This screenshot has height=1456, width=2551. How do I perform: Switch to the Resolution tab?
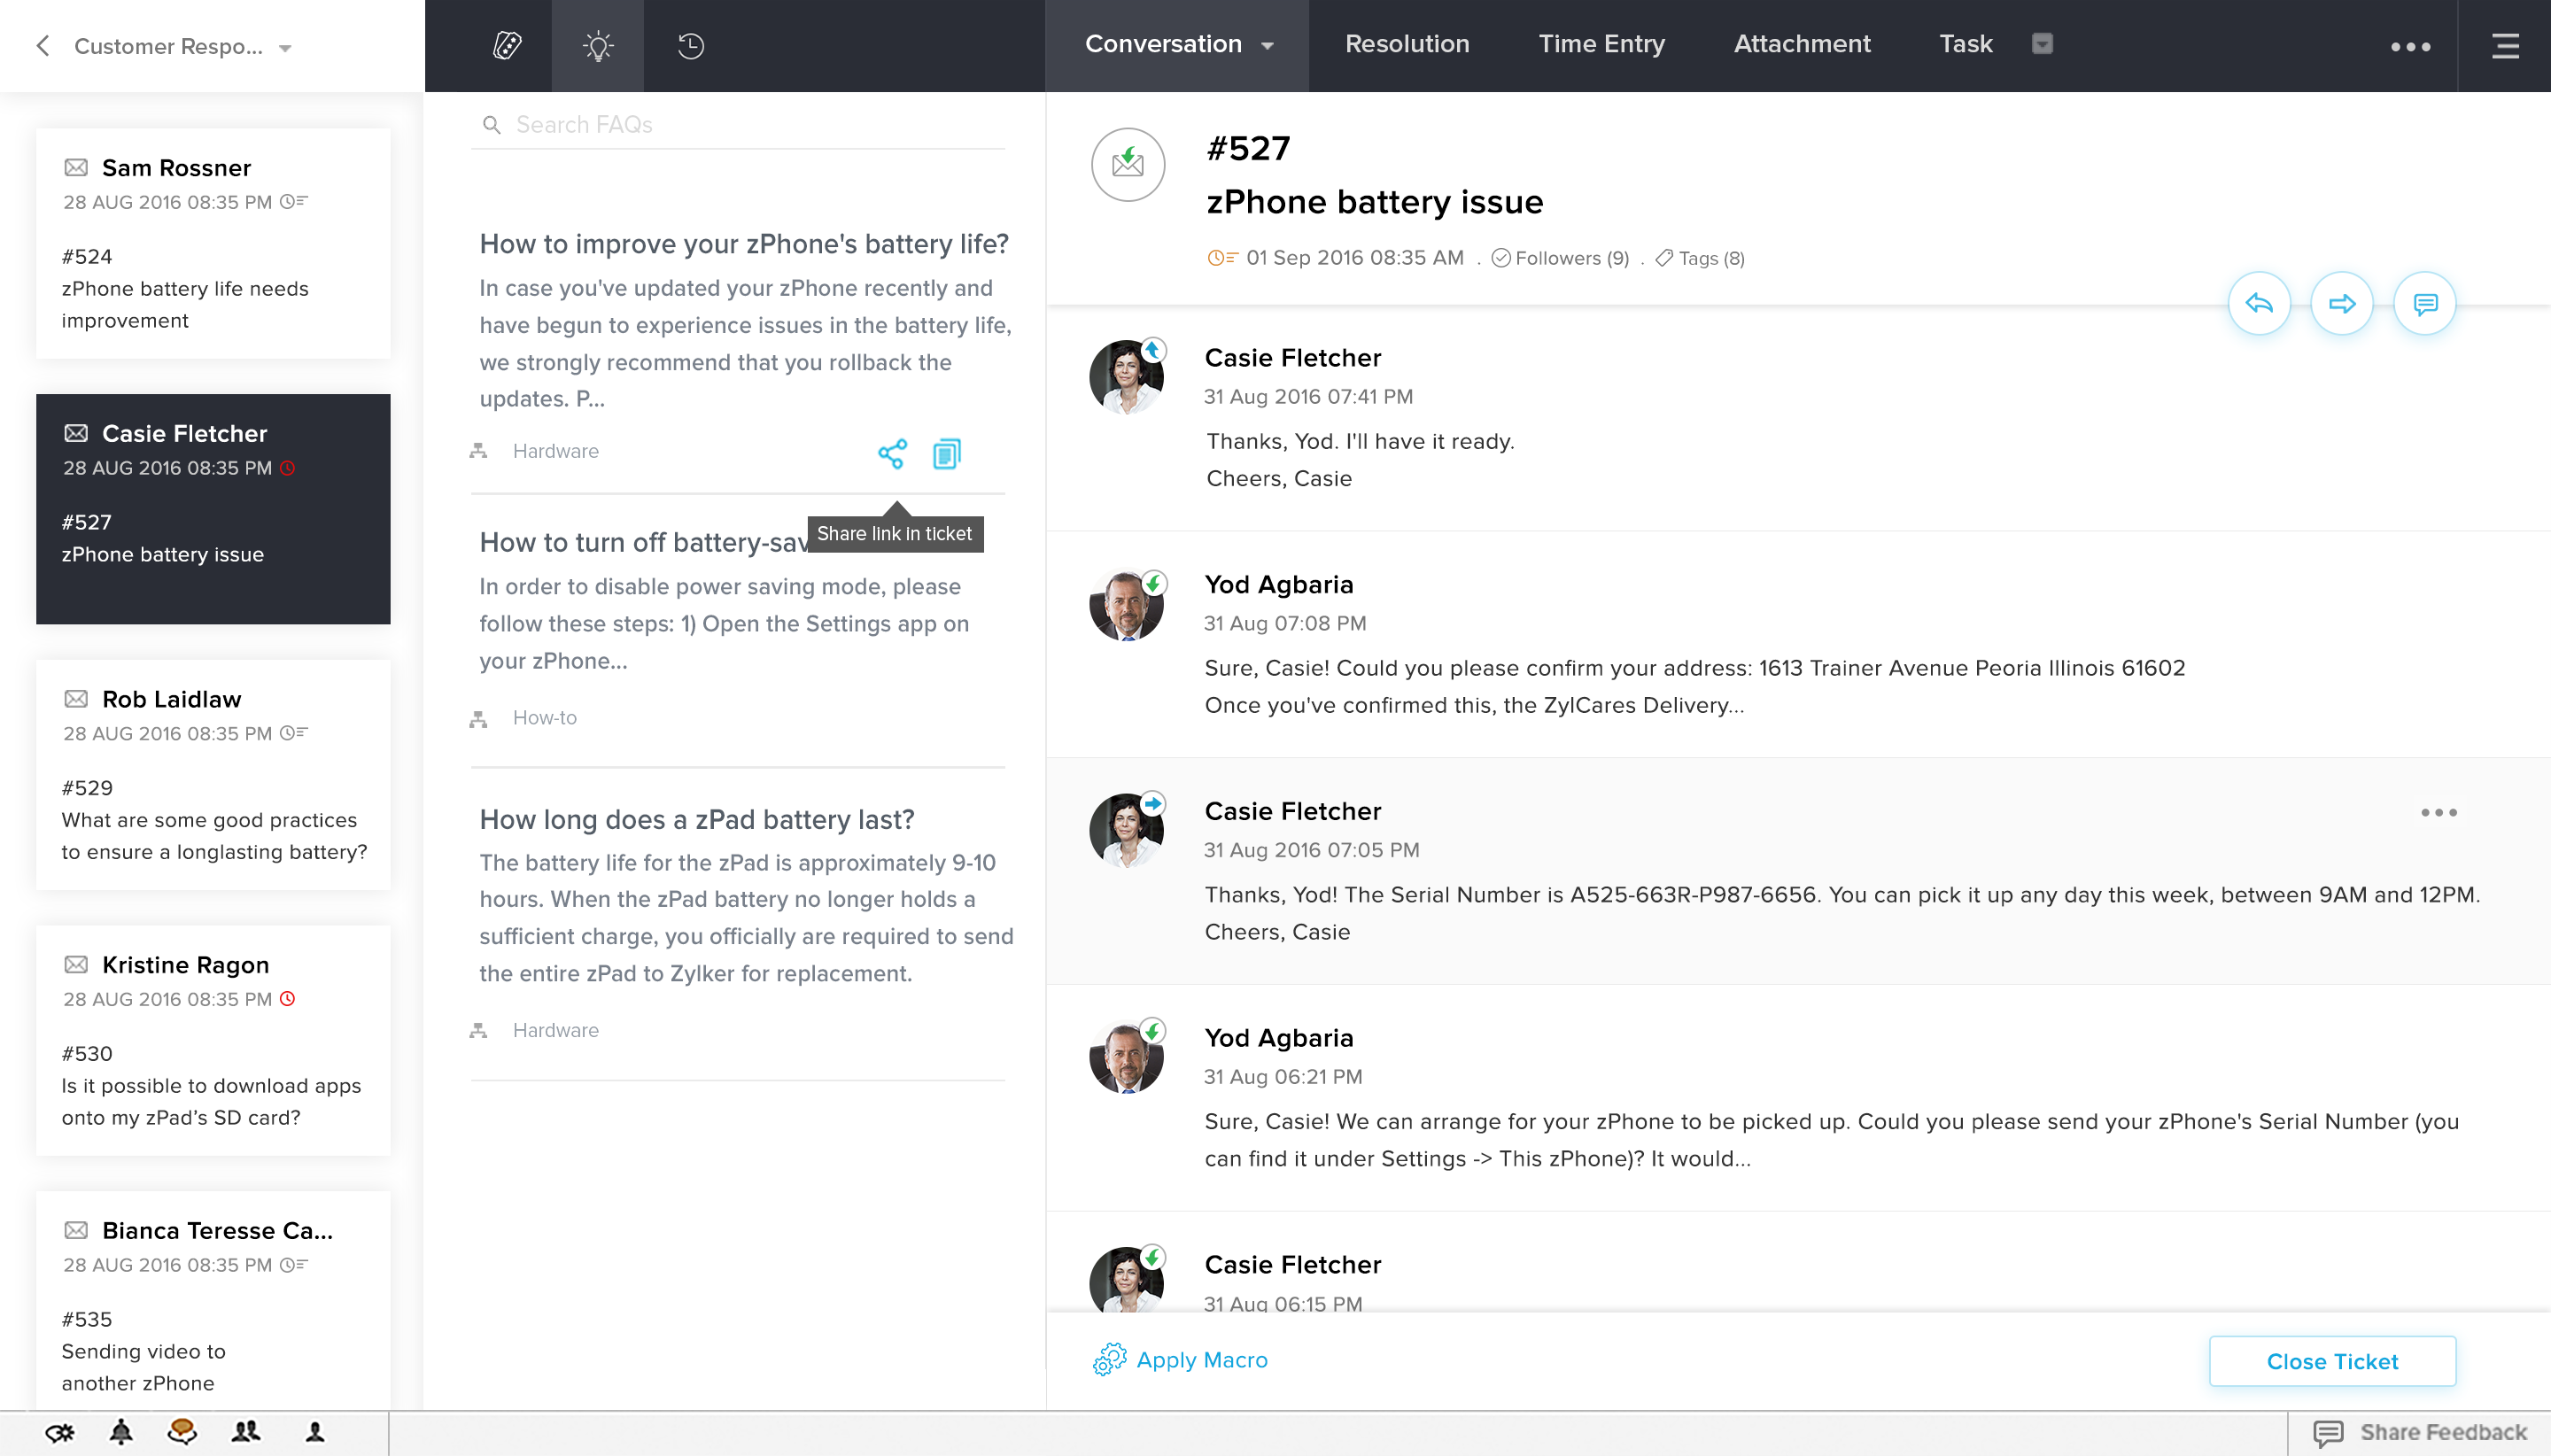1406,44
